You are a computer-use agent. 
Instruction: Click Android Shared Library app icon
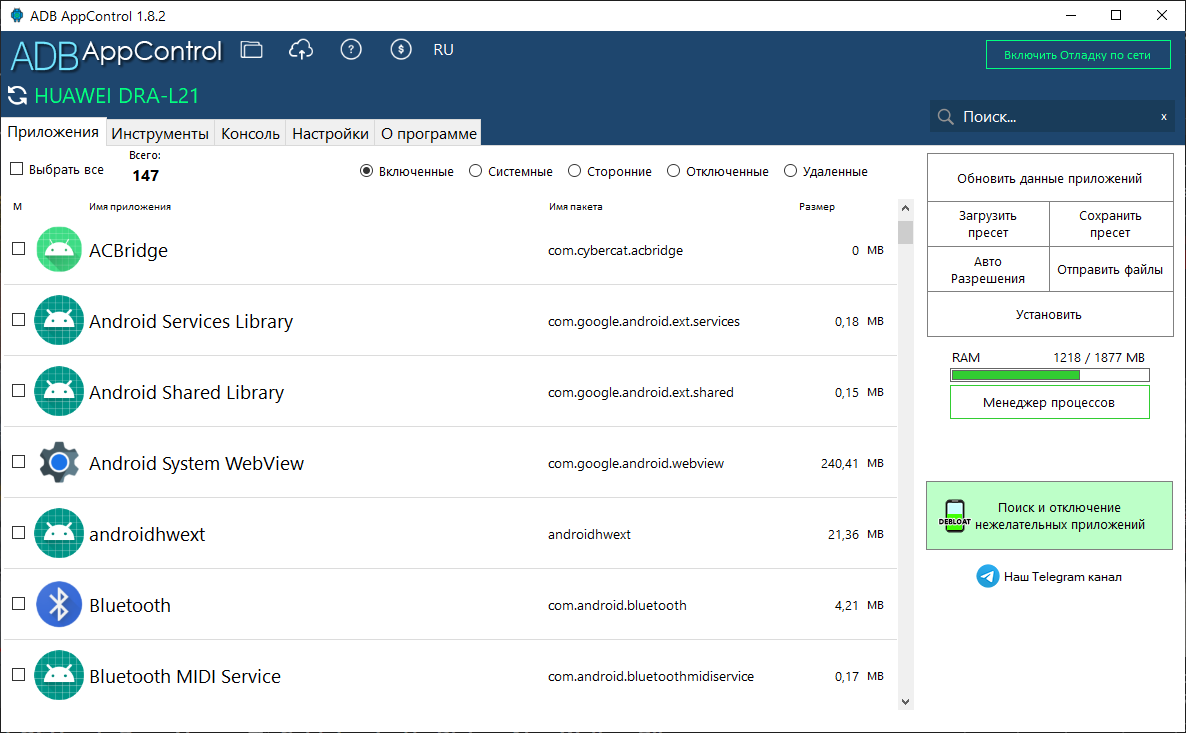pyautogui.click(x=59, y=391)
